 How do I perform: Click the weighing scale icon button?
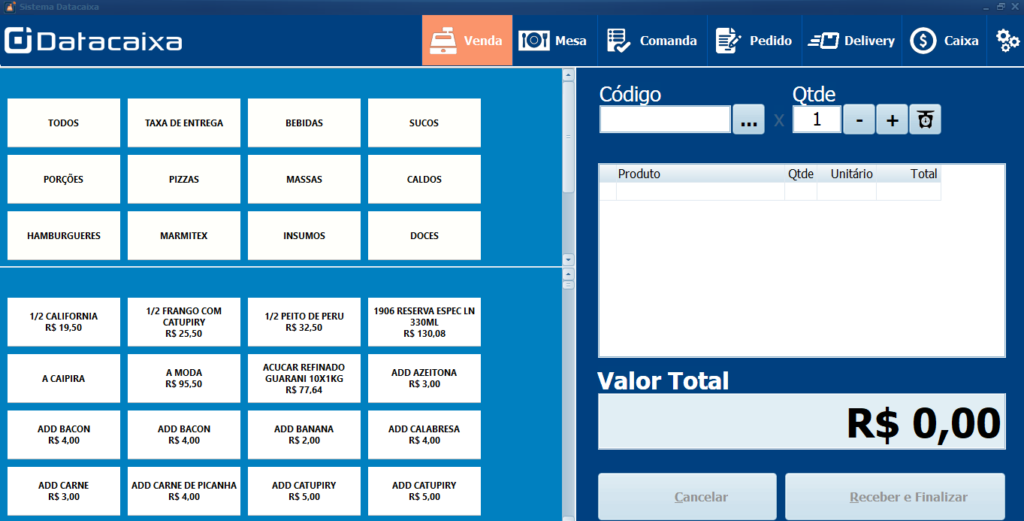pyautogui.click(x=925, y=119)
